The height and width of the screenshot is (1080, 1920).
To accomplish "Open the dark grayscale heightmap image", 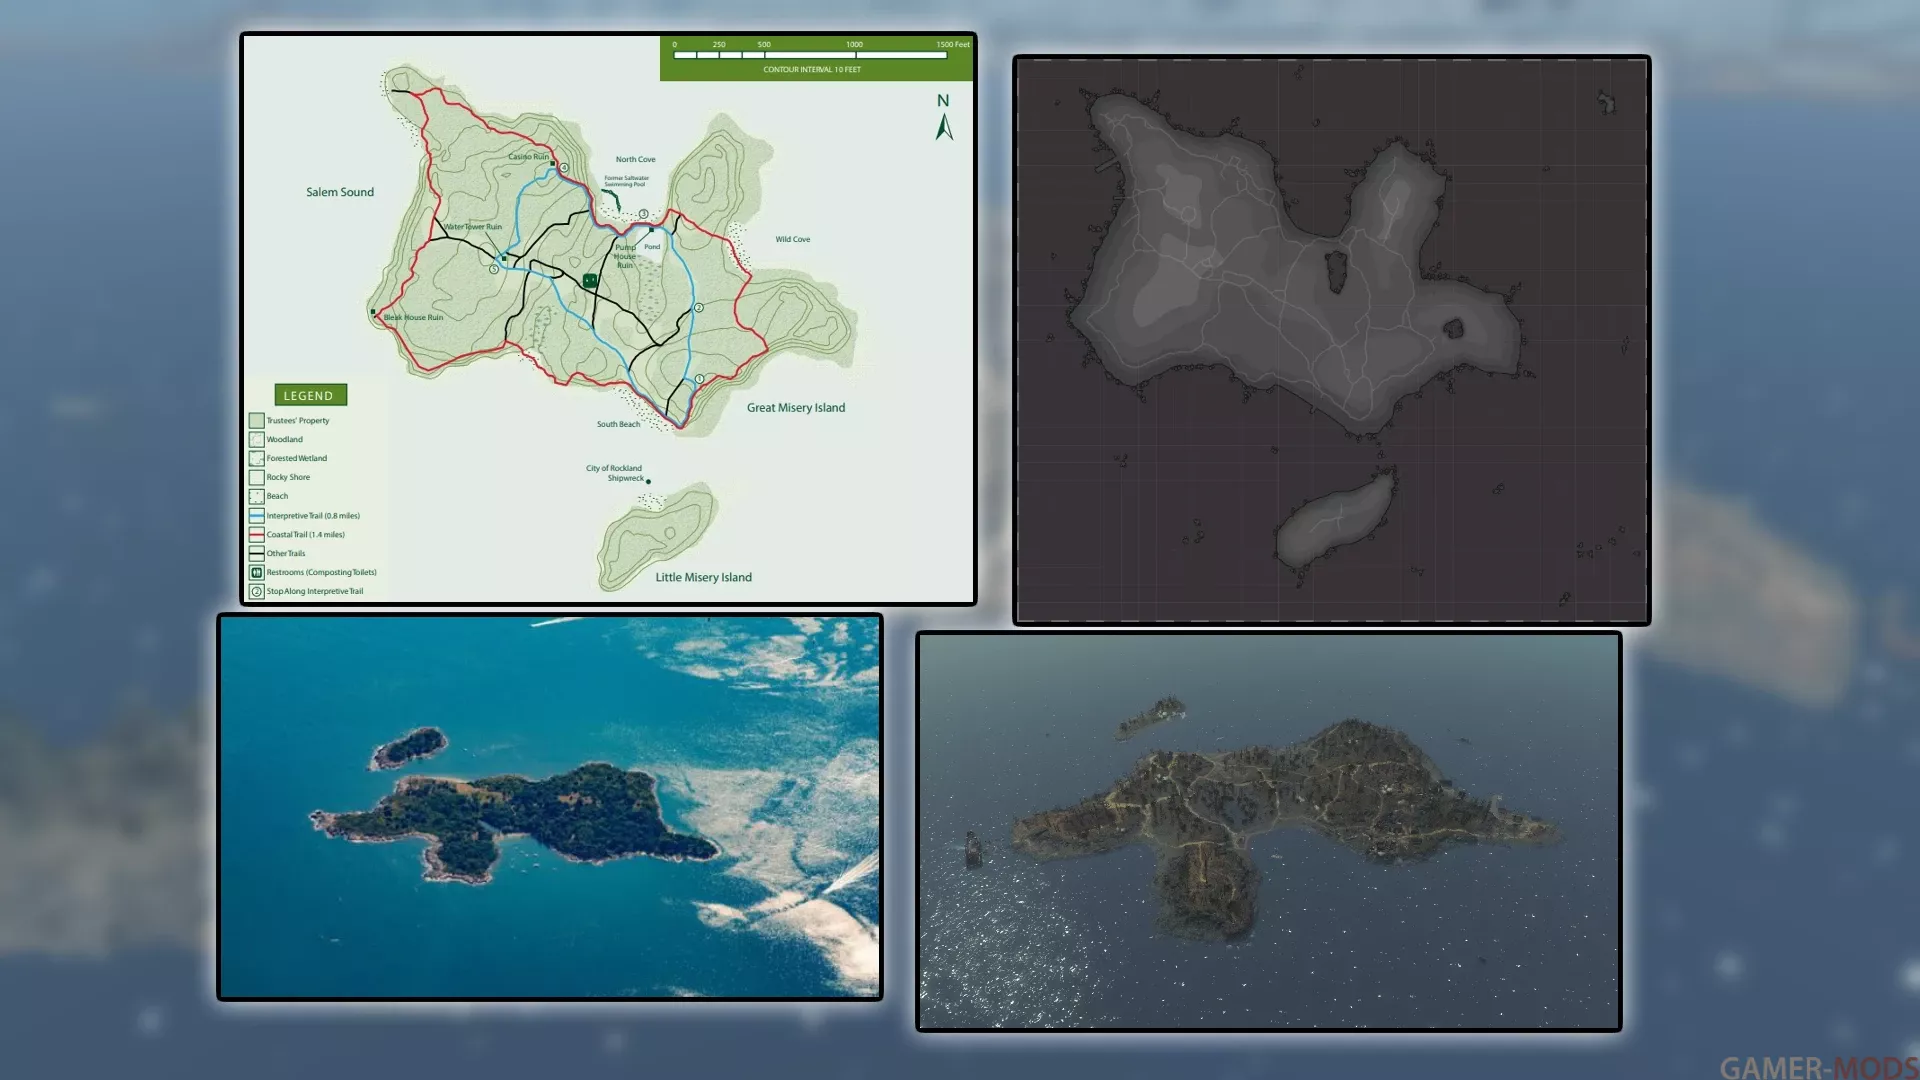I will pos(1330,340).
